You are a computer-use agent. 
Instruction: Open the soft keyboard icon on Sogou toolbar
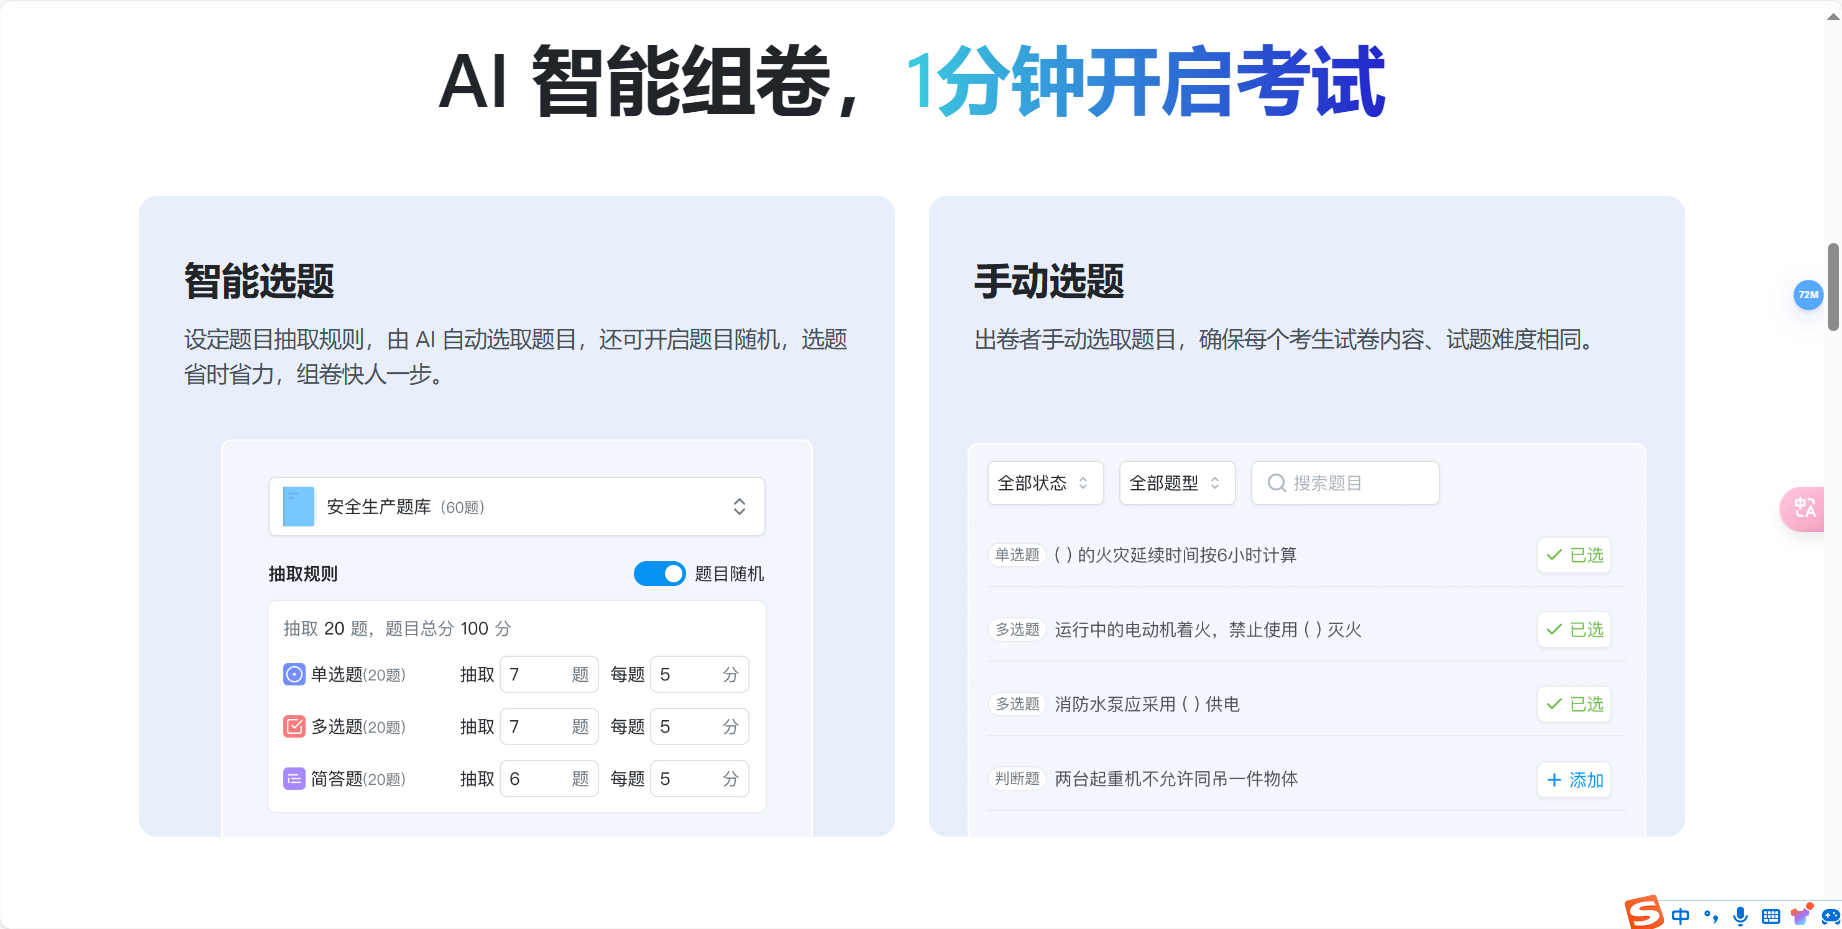tap(1771, 915)
